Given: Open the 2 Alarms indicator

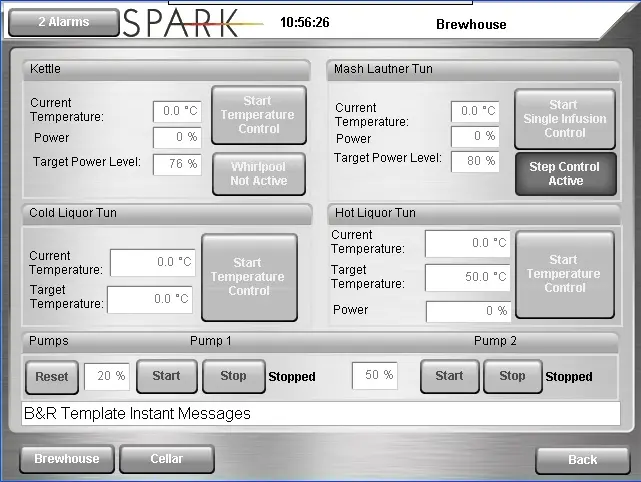Looking at the screenshot, I should [63, 22].
